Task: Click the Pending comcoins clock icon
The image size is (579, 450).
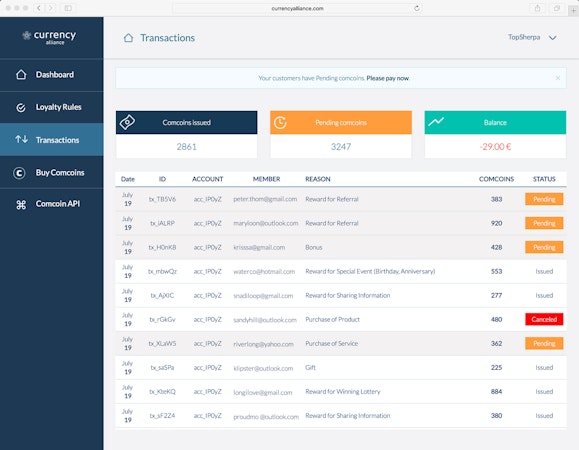Action: click(280, 123)
